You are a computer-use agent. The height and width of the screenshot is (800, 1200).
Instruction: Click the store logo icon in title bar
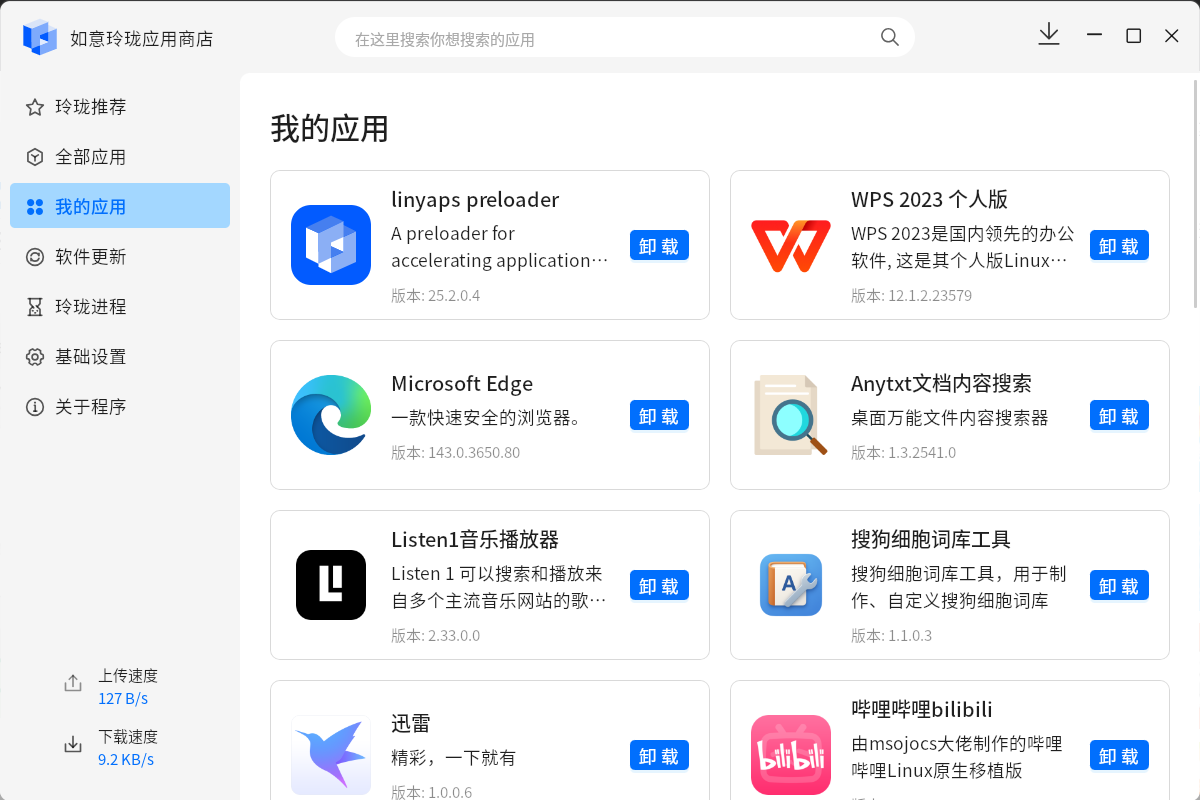click(x=40, y=37)
